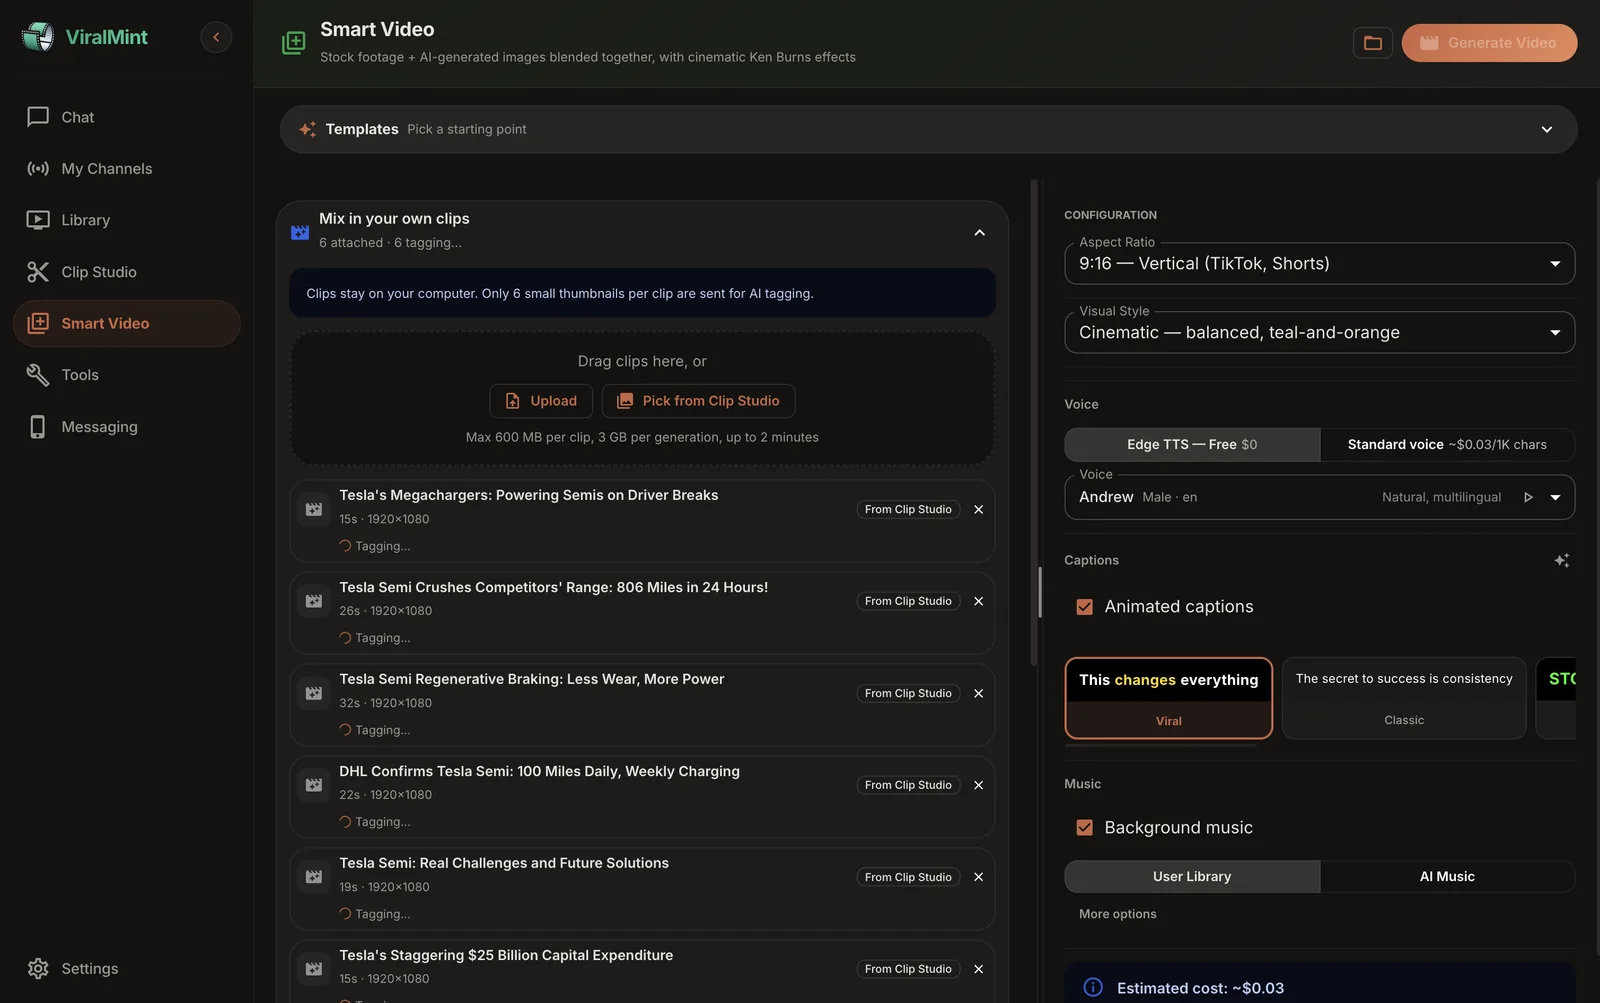Click the Generate Video button
The image size is (1600, 1003).
pos(1489,43)
